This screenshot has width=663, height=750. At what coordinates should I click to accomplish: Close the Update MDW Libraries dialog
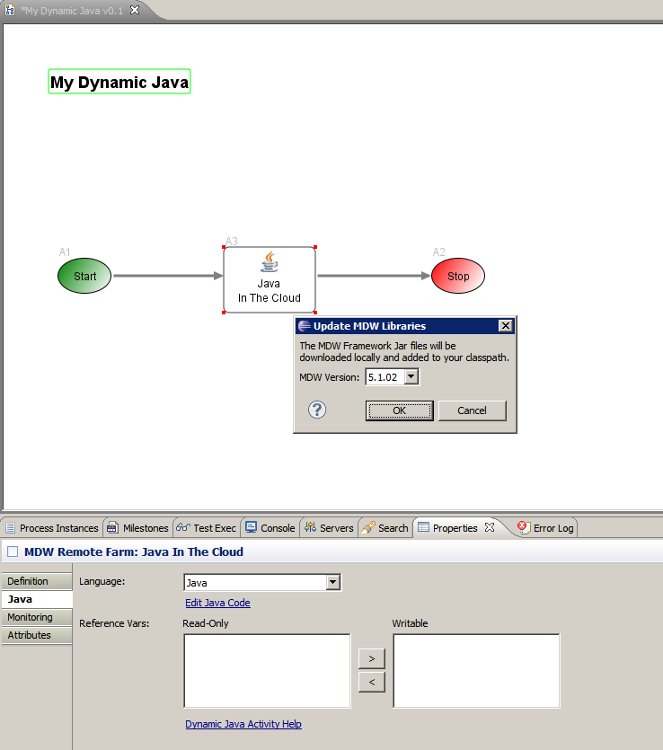505,326
